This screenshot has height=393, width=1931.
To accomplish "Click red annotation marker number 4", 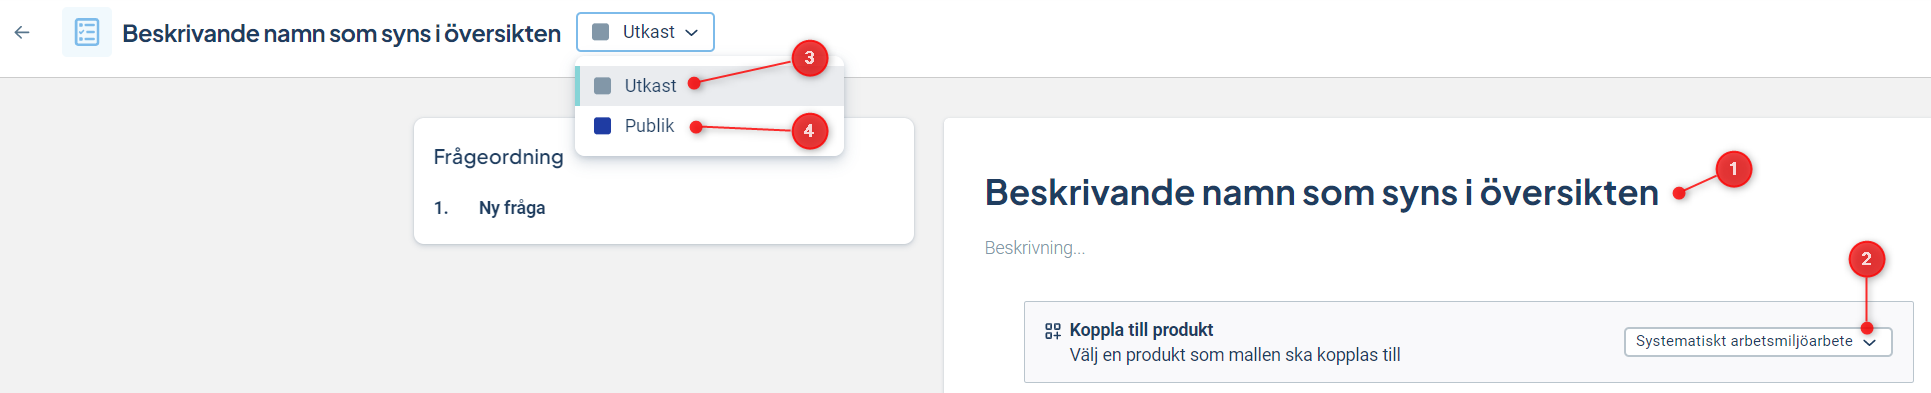I will (x=809, y=131).
